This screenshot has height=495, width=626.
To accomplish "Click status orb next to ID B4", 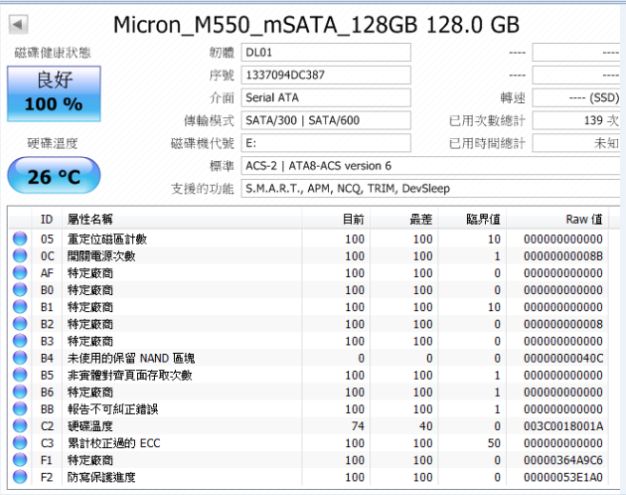I will click(x=19, y=358).
